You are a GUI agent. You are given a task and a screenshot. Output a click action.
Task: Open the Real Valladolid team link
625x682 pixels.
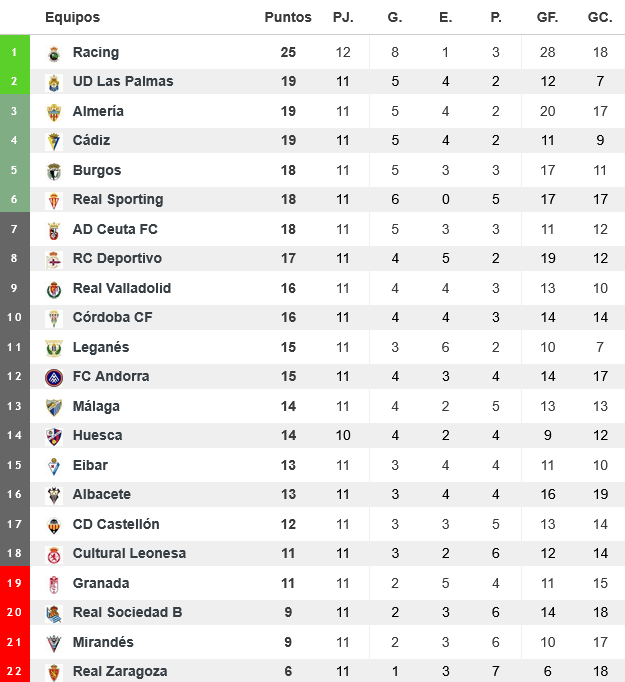pos(122,288)
